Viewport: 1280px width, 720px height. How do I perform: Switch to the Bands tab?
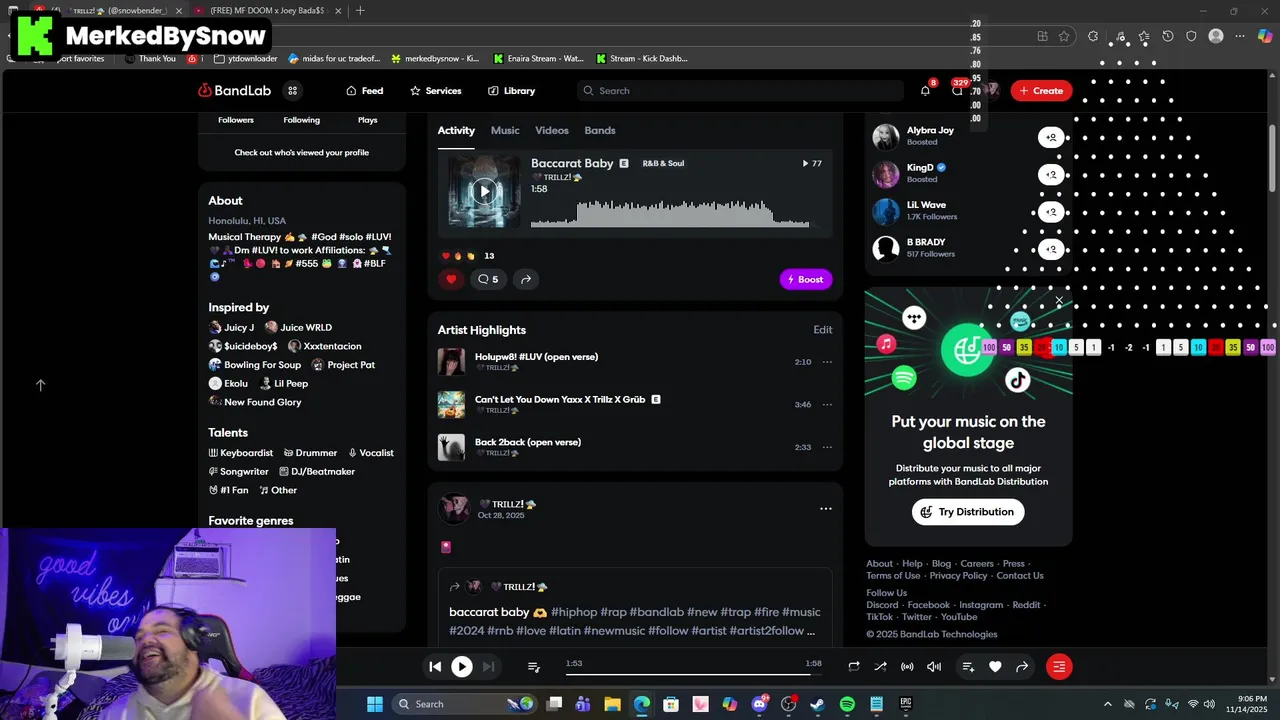tap(600, 130)
